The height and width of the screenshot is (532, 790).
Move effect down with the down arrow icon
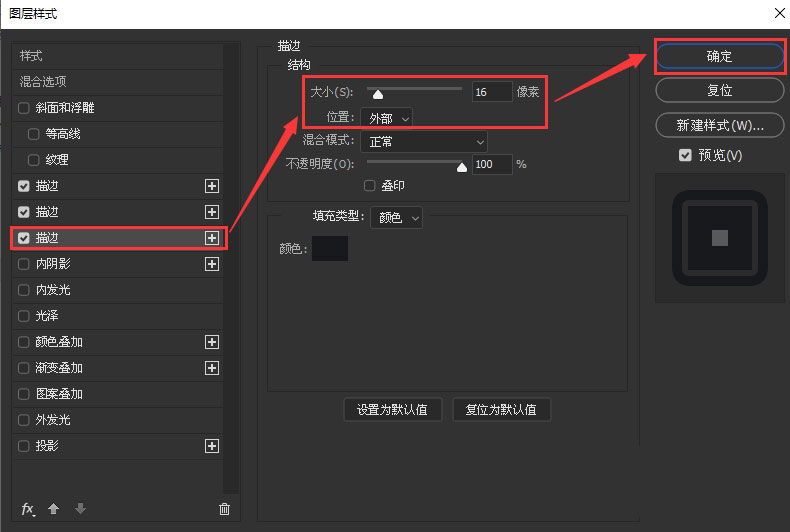pyautogui.click(x=80, y=509)
